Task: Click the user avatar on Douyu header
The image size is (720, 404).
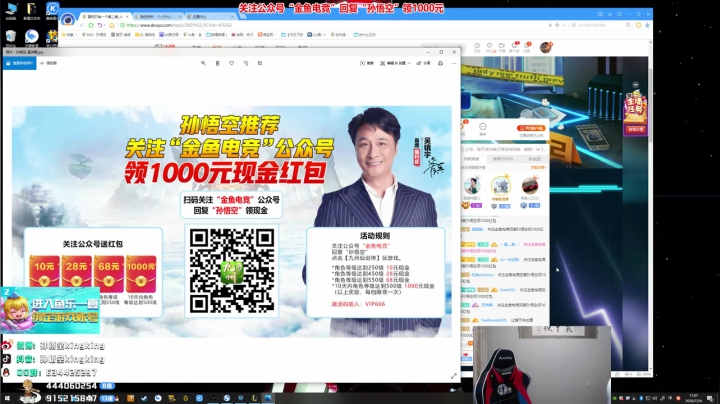Action: pyautogui.click(x=546, y=47)
